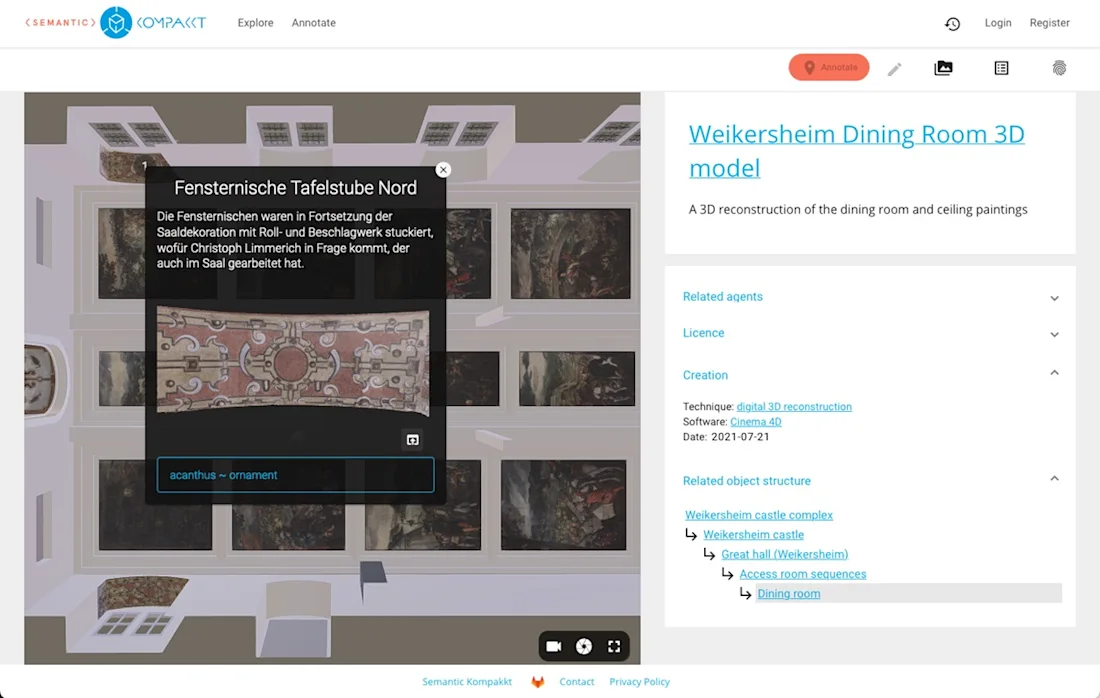Open Great hall (Weikersheim) link
The height and width of the screenshot is (698, 1100).
pyautogui.click(x=784, y=554)
